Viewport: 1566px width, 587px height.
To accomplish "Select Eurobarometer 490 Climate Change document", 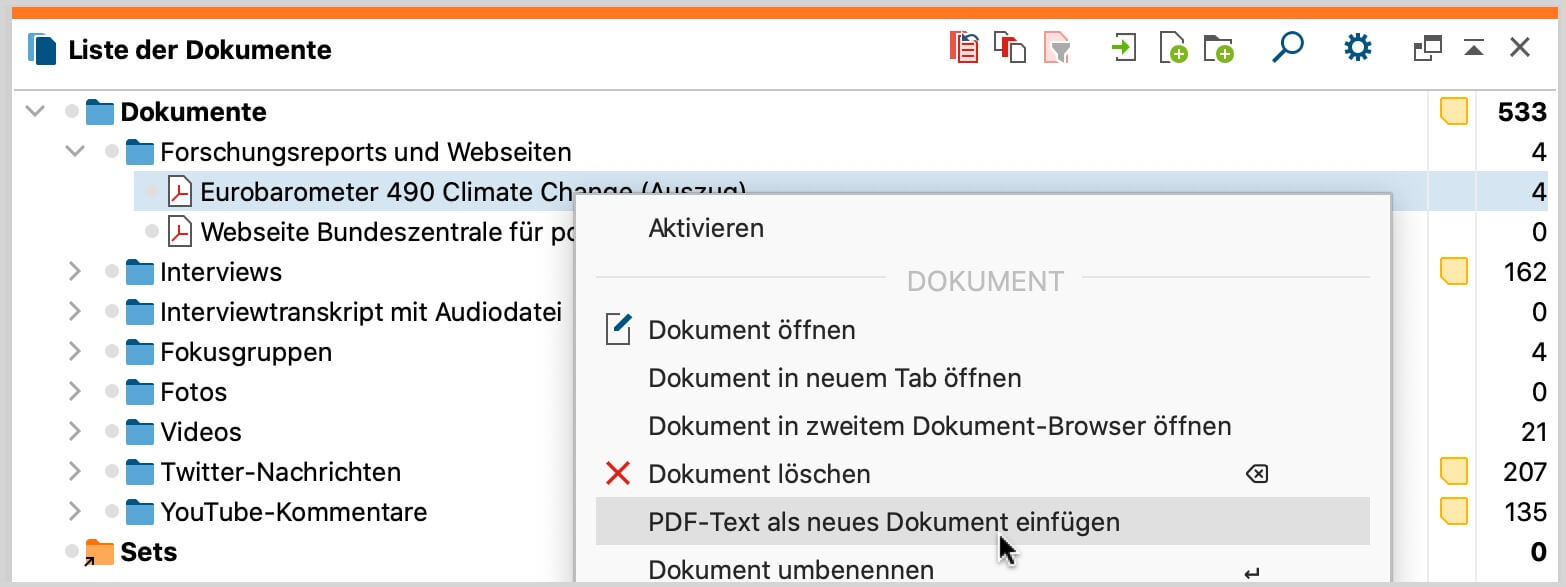I will (x=474, y=191).
